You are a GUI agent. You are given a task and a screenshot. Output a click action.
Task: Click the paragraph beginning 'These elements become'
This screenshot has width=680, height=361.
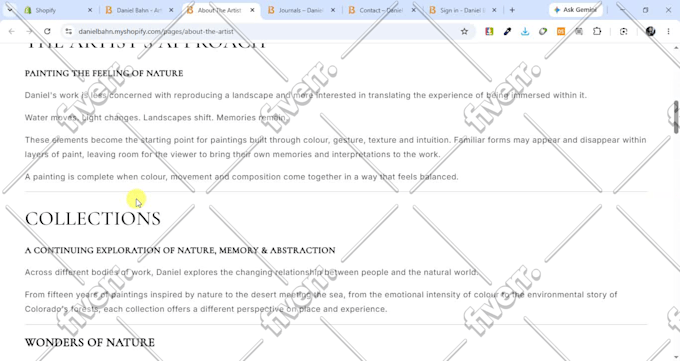336,147
